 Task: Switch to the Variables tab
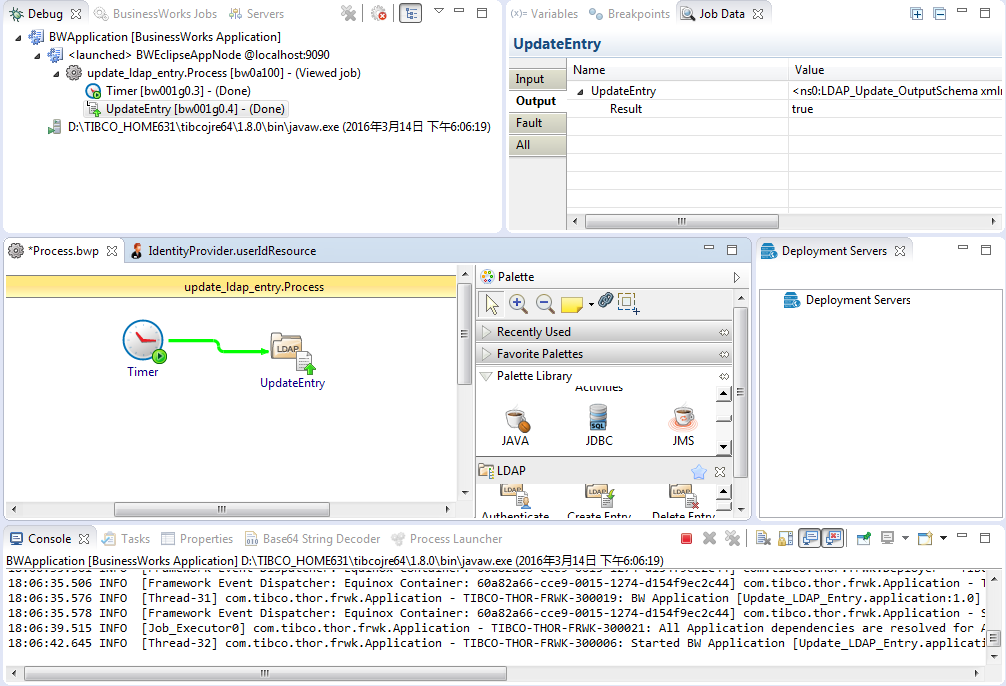[544, 13]
